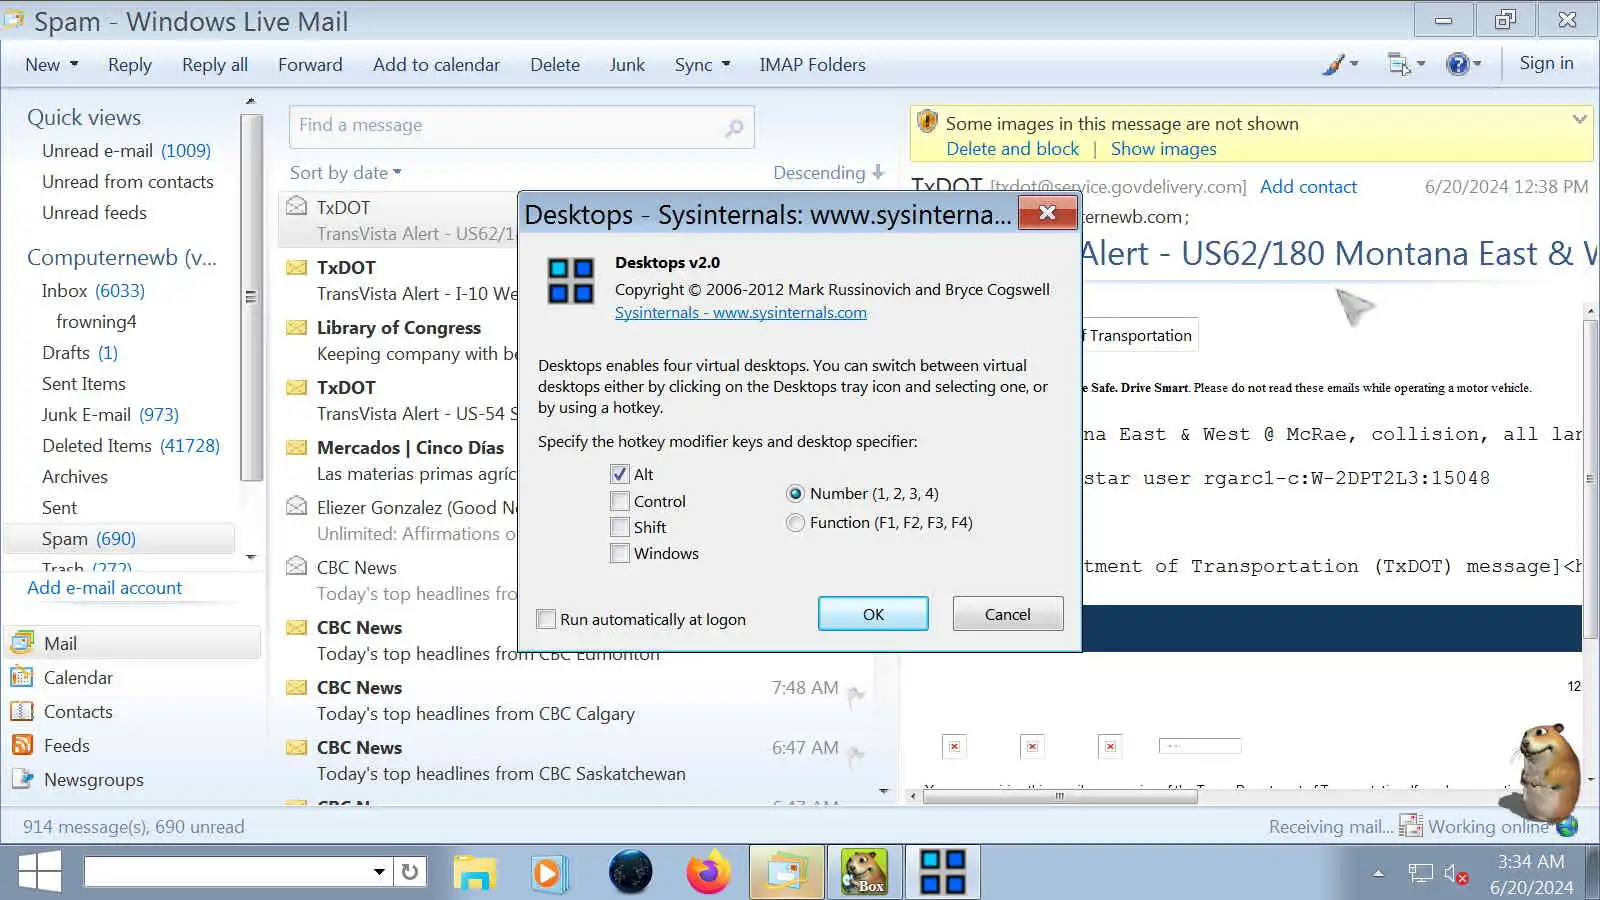
Task: Click OK in the Desktops dialog
Action: [x=873, y=614]
